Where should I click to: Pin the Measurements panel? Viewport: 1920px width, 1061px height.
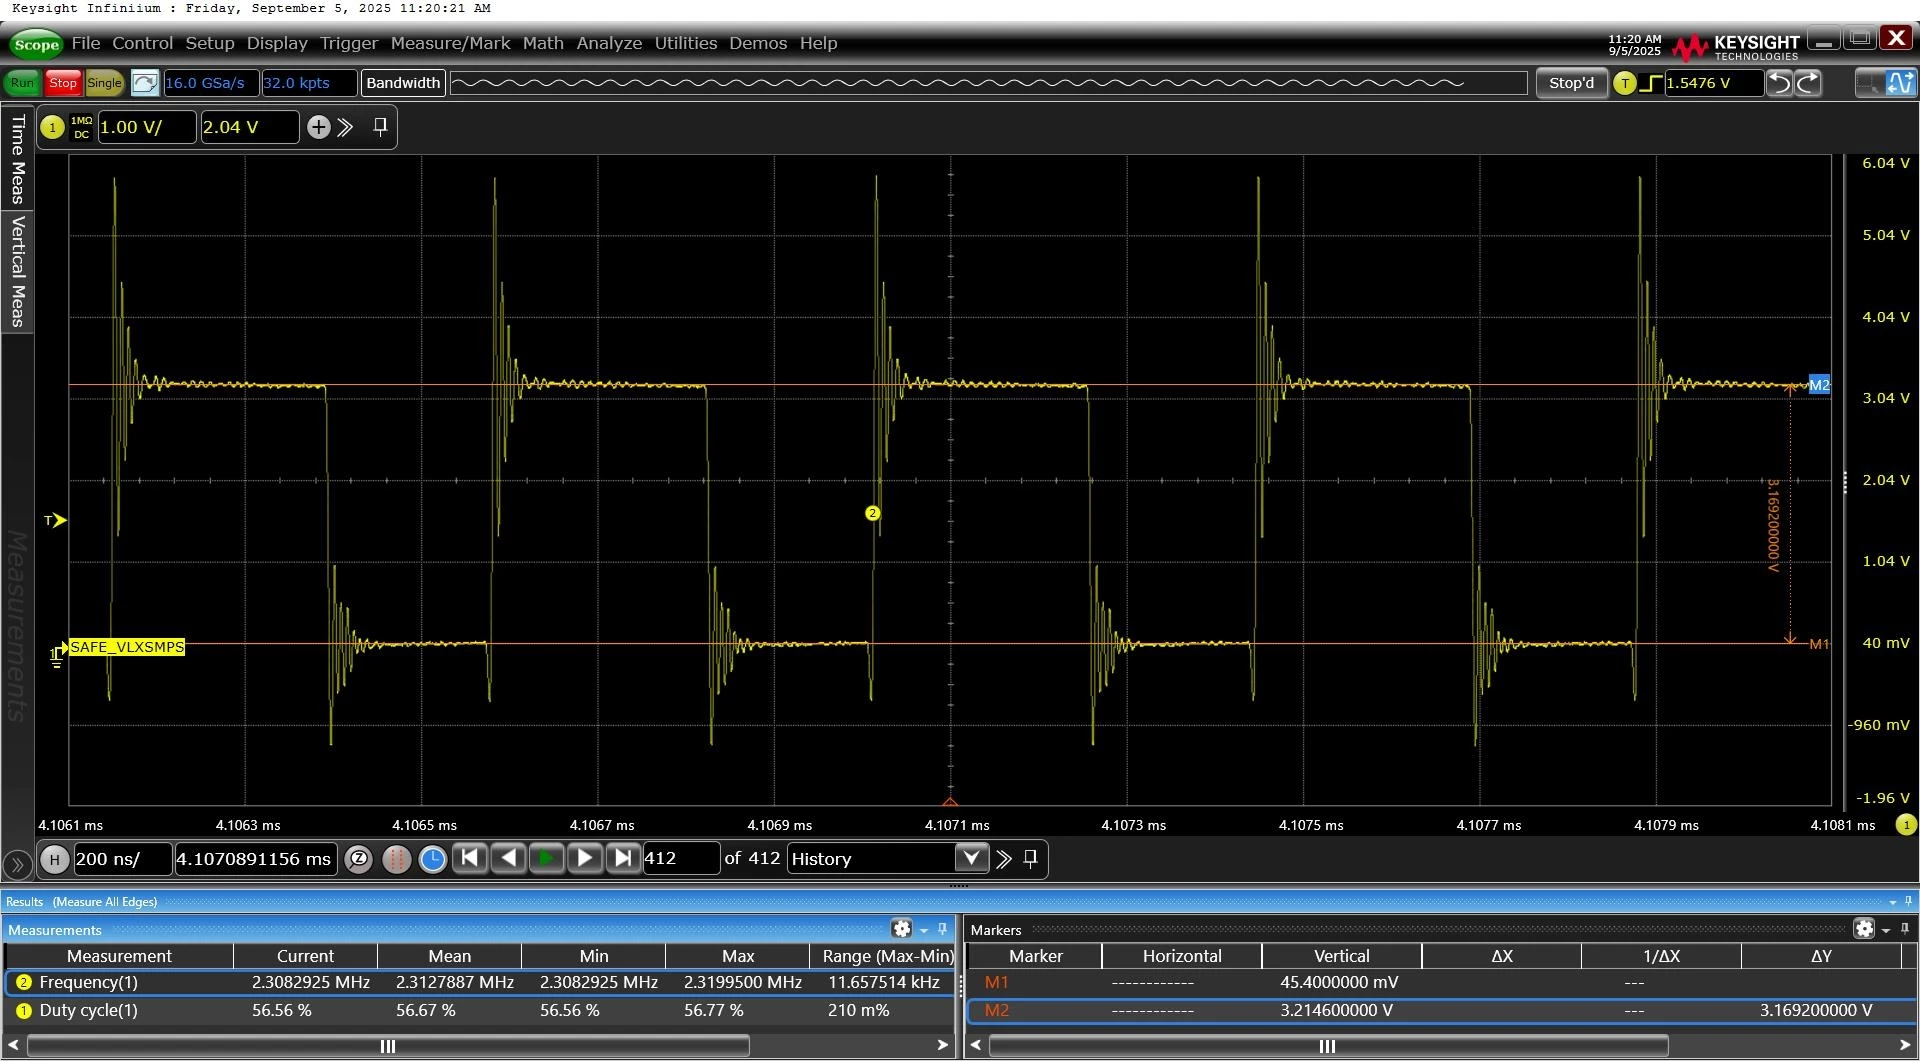[942, 929]
